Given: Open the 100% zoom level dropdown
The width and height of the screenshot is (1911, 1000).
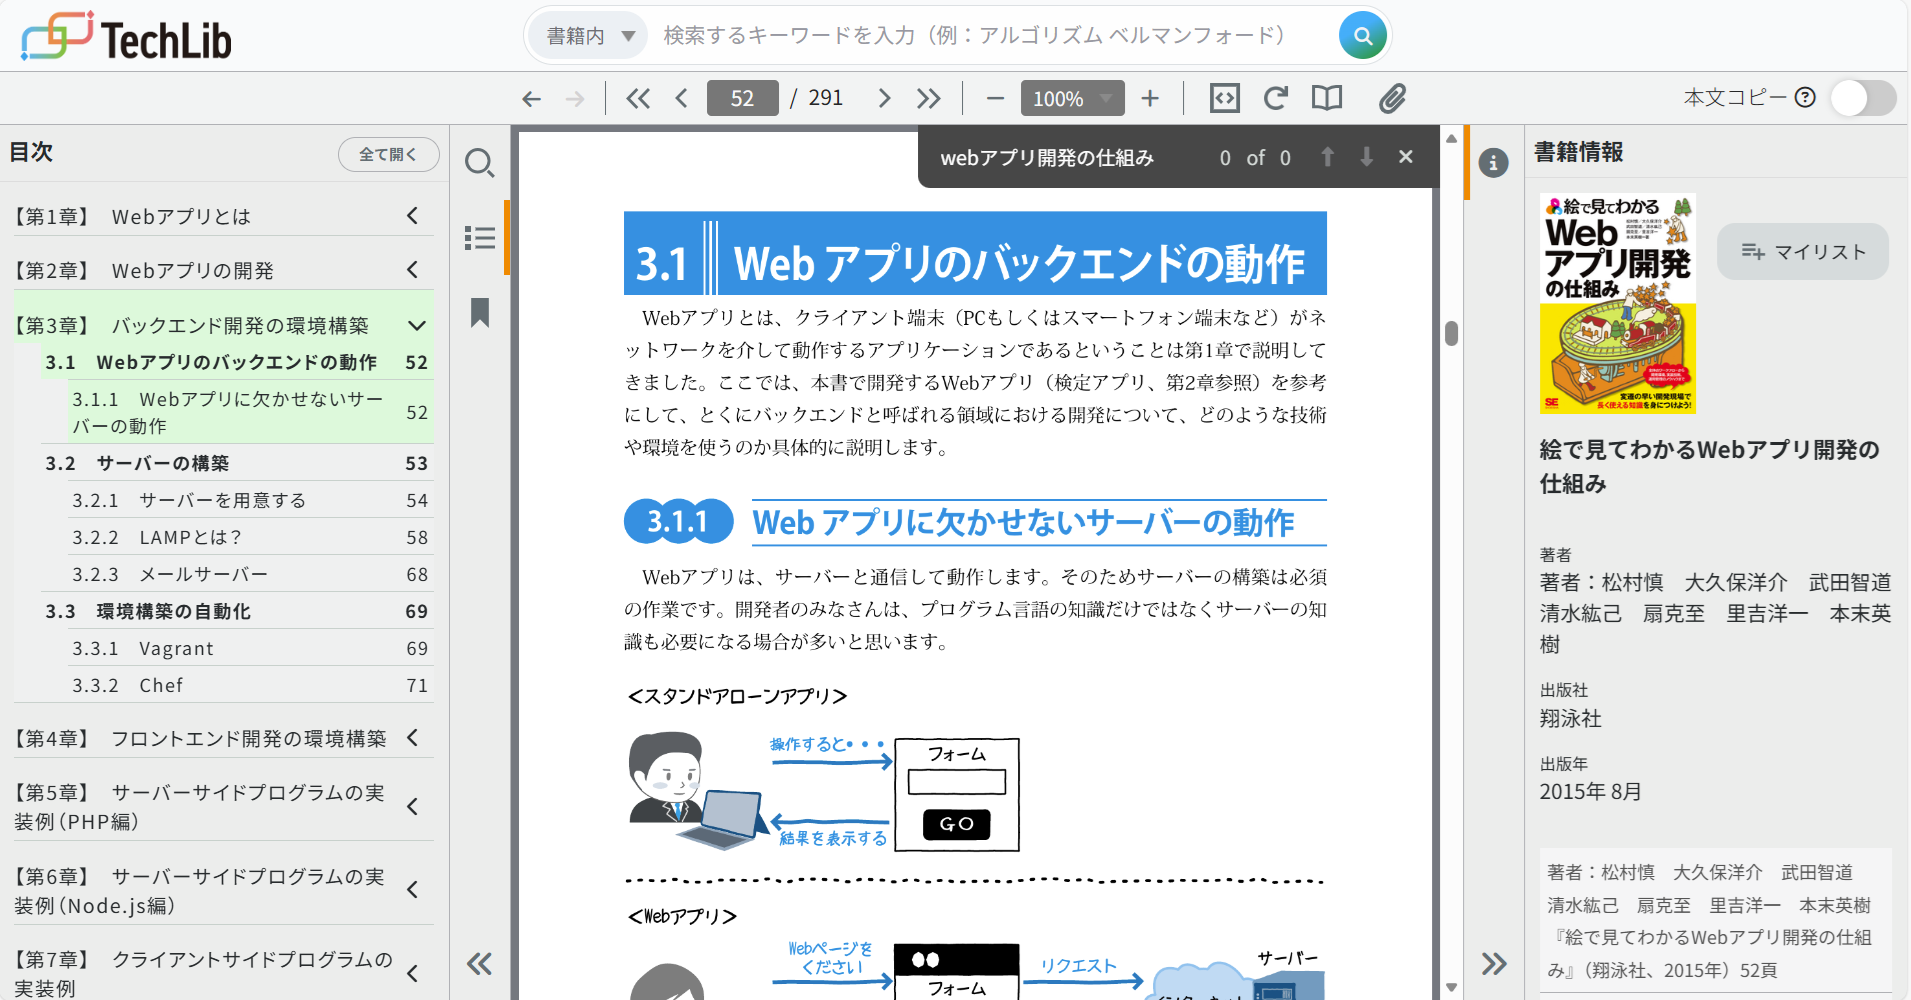Looking at the screenshot, I should (1072, 98).
